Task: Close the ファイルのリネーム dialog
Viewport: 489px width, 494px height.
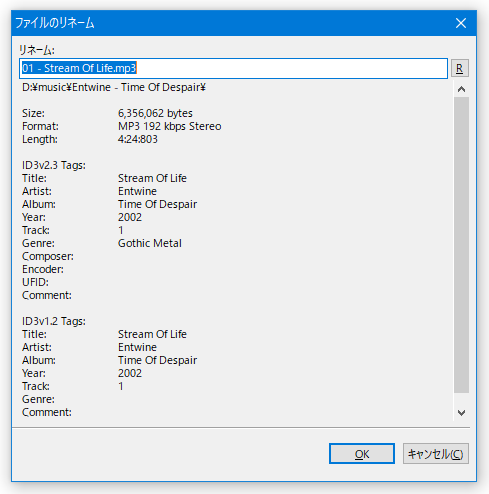Action: tap(461, 23)
